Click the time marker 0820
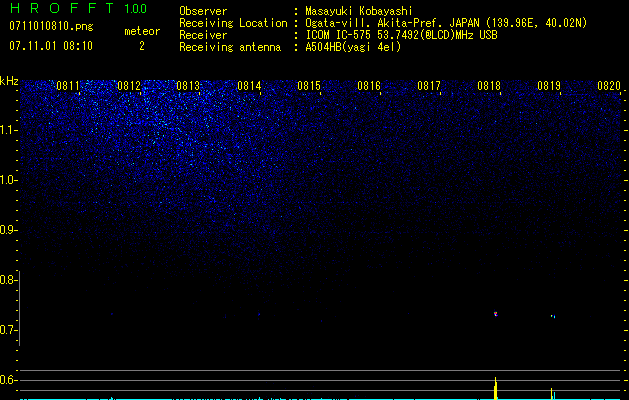The image size is (629, 400). click(609, 86)
